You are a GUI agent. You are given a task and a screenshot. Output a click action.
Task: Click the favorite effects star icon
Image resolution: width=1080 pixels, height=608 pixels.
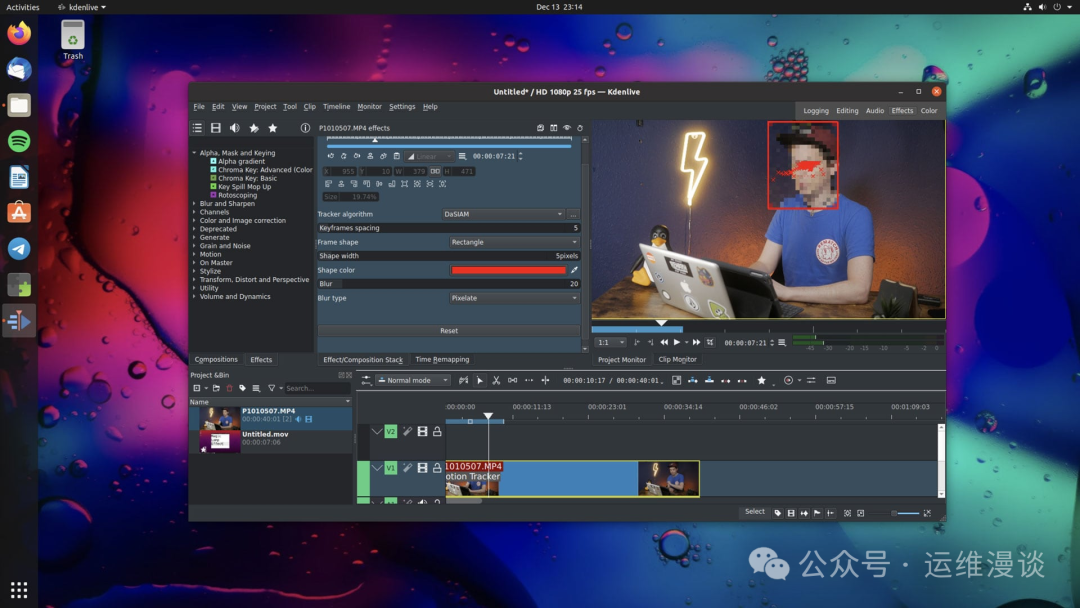(x=273, y=128)
